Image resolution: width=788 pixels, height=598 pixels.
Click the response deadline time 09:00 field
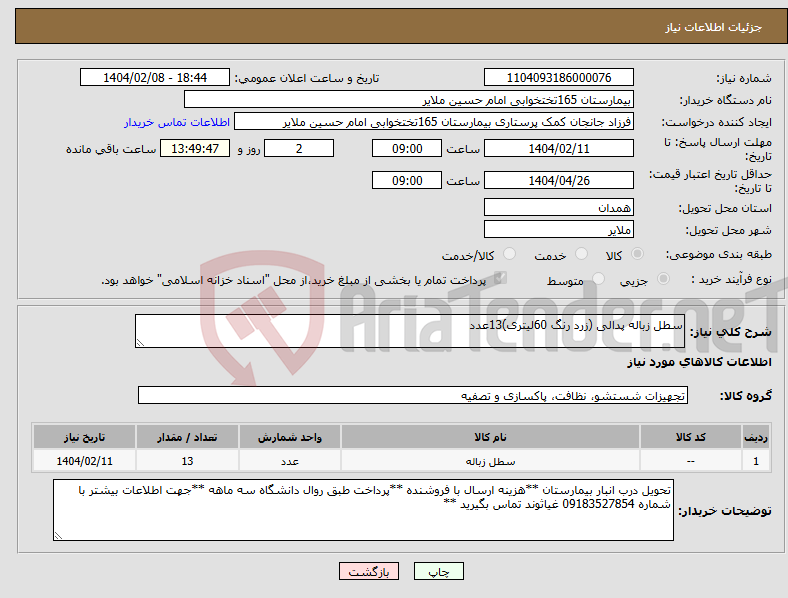pyautogui.click(x=407, y=148)
